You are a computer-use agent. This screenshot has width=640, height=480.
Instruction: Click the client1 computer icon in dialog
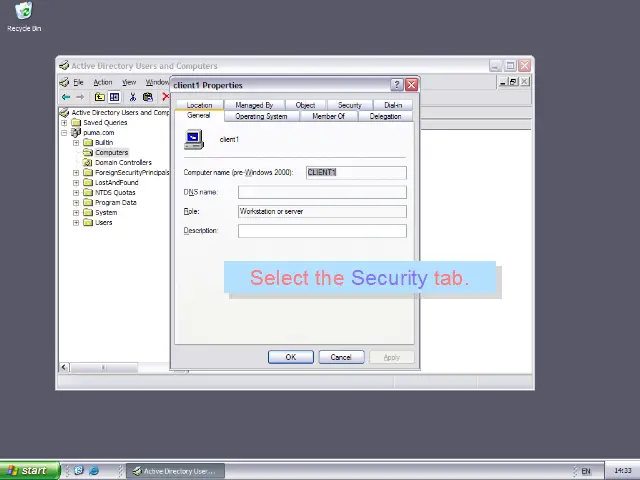pyautogui.click(x=194, y=140)
